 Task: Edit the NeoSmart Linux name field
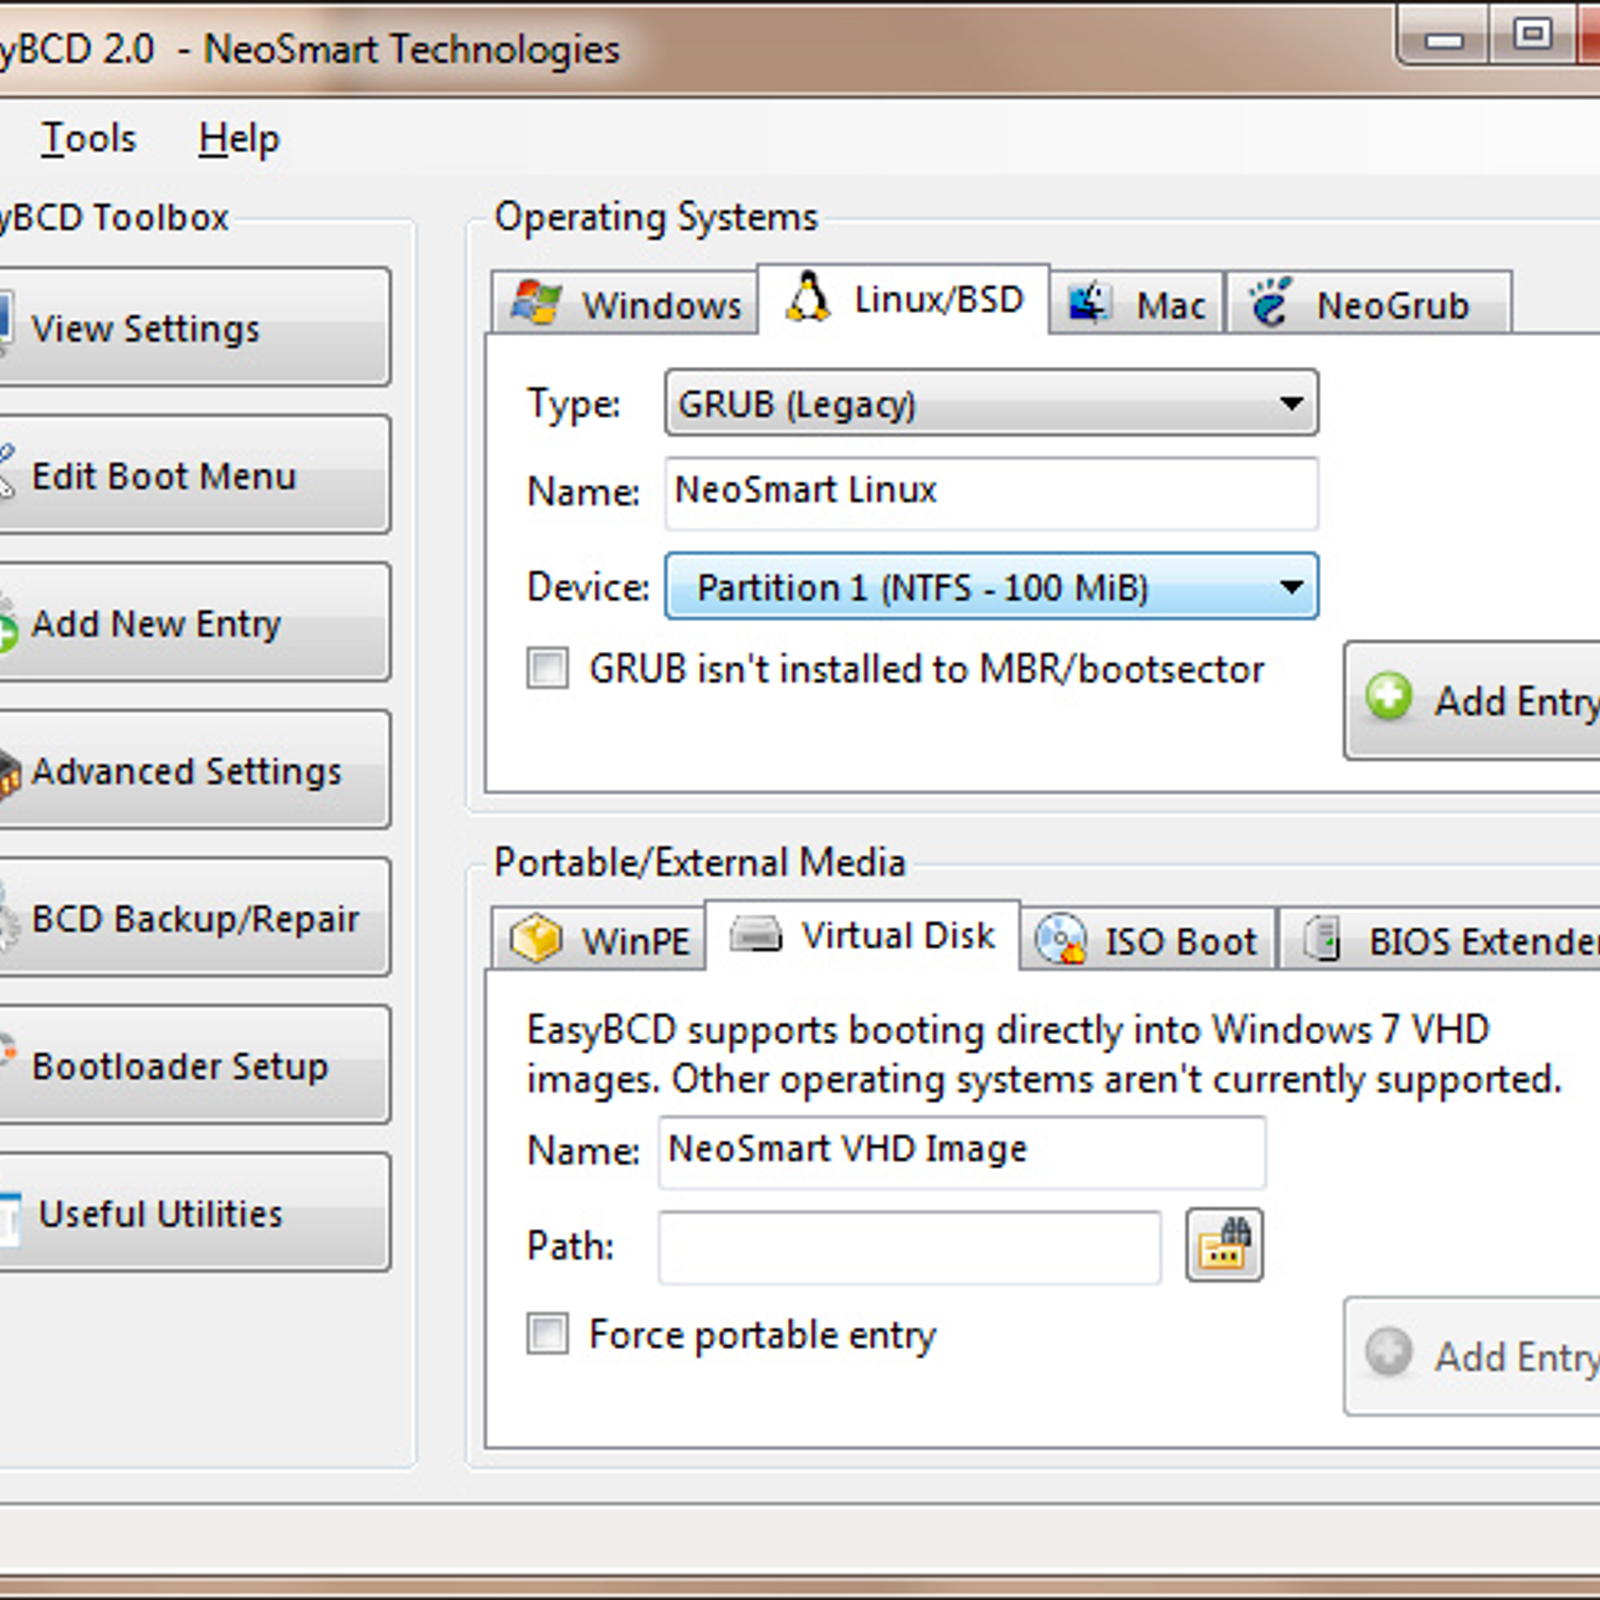tap(991, 493)
